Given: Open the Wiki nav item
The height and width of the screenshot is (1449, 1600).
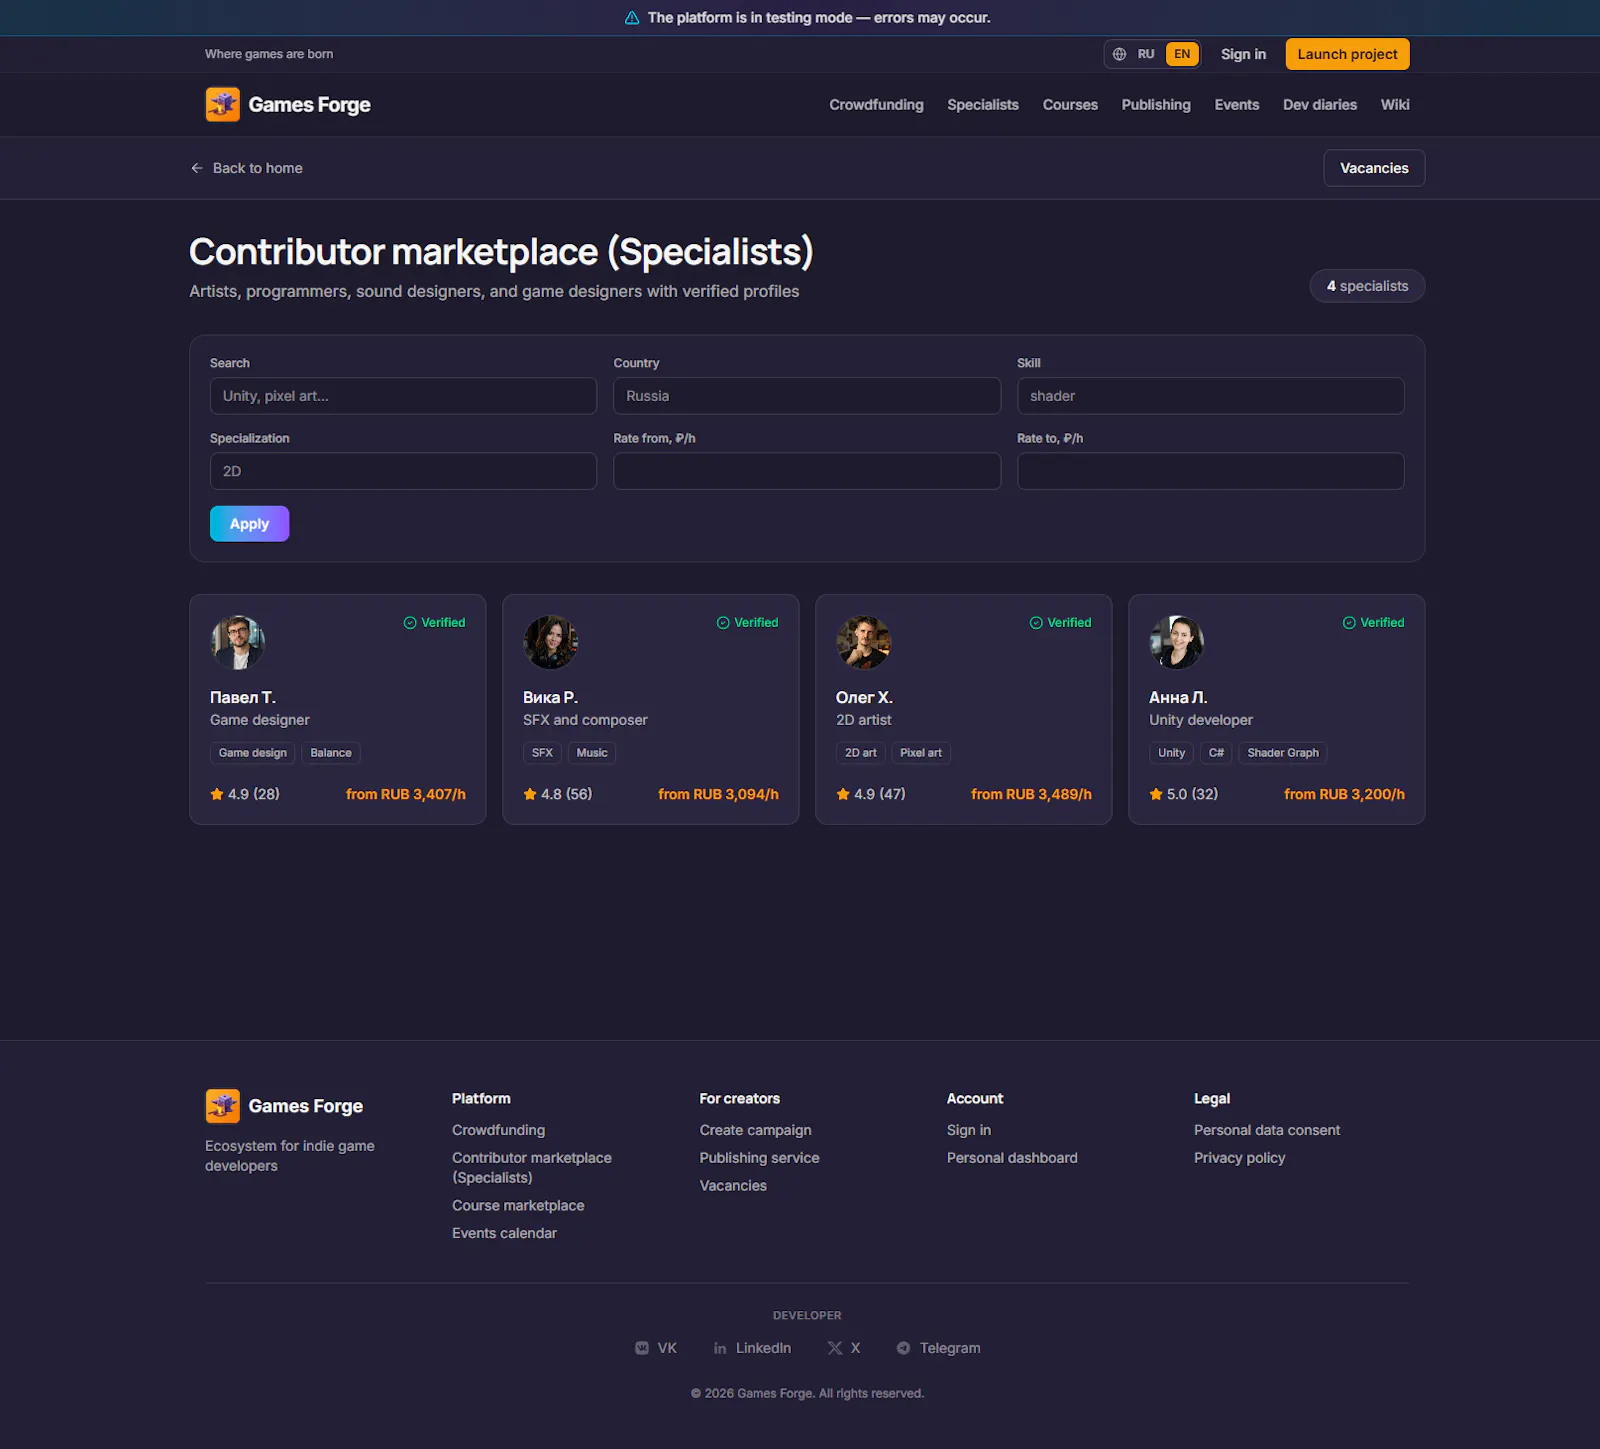Looking at the screenshot, I should (1395, 105).
